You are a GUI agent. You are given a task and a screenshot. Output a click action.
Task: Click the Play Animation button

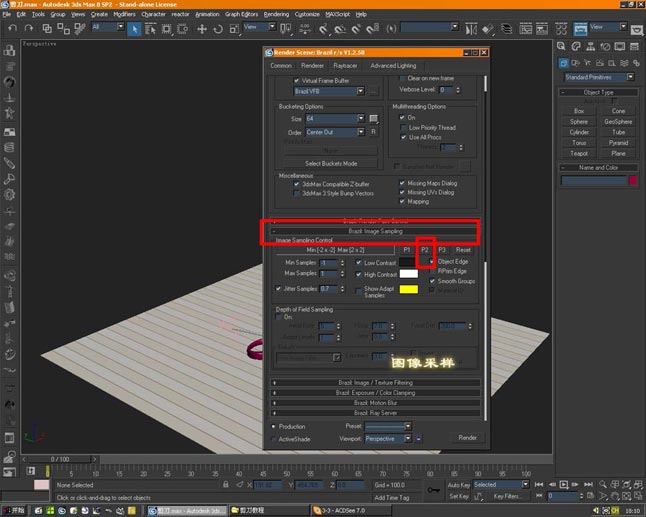pos(564,484)
